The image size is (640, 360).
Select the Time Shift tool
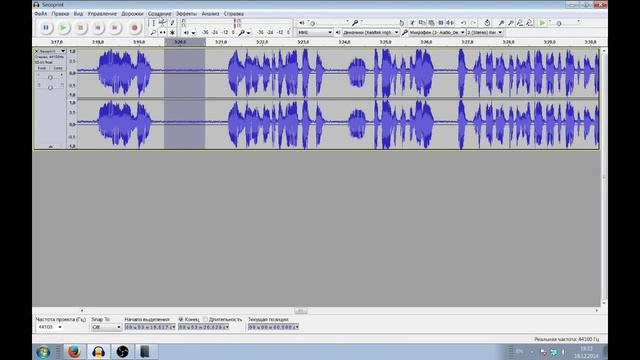162,32
